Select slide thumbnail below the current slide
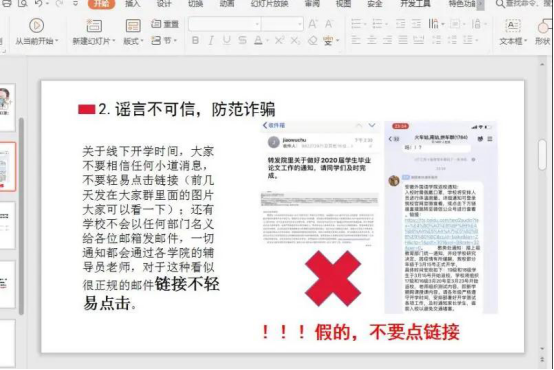 [x=7, y=225]
